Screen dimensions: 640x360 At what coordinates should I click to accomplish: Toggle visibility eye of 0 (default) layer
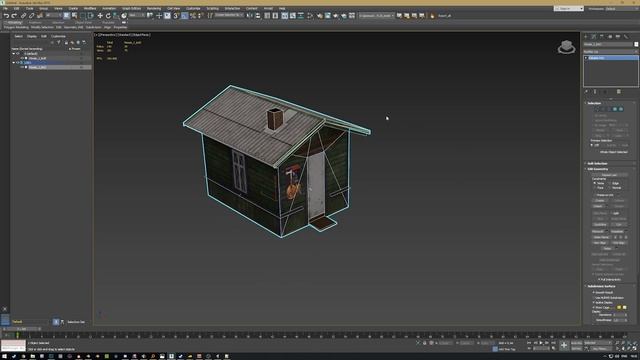18,53
